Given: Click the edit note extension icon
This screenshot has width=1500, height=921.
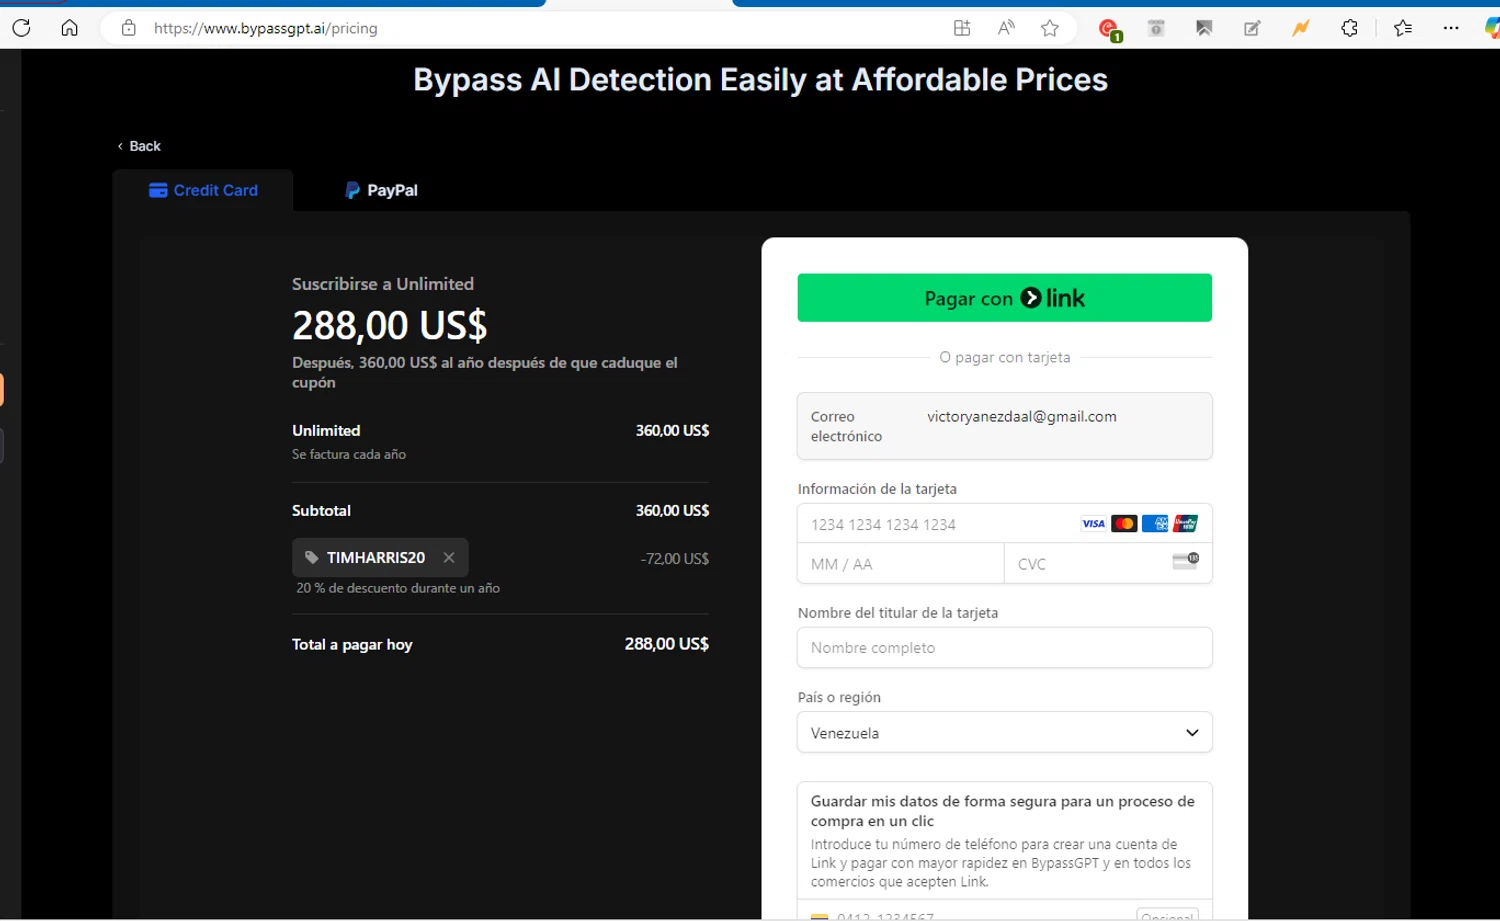Looking at the screenshot, I should (x=1252, y=28).
